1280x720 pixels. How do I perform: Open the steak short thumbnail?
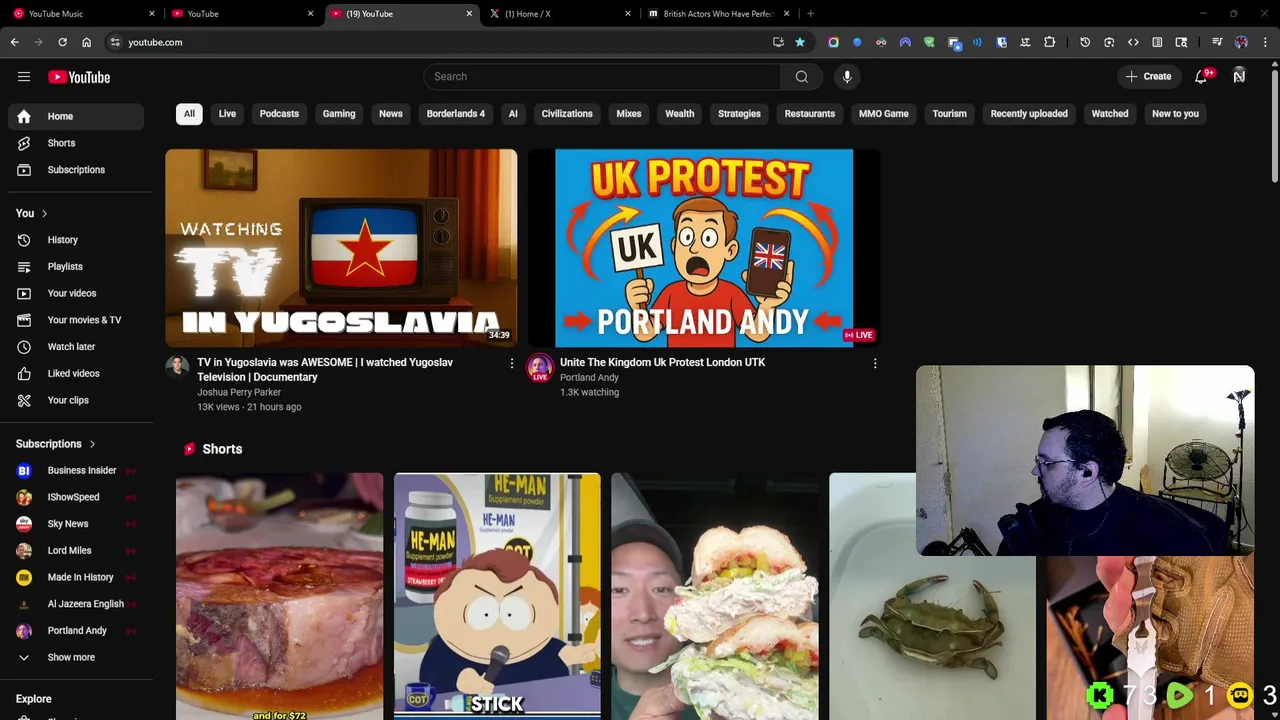coord(279,596)
